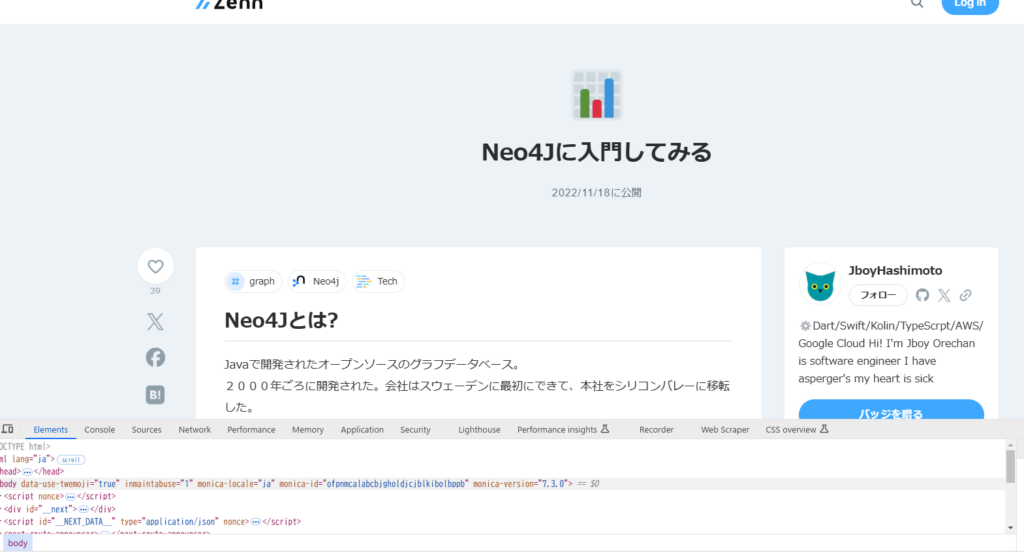Viewport: 1024px width, 552px height.
Task: Open the graph topic tag
Action: coord(253,281)
